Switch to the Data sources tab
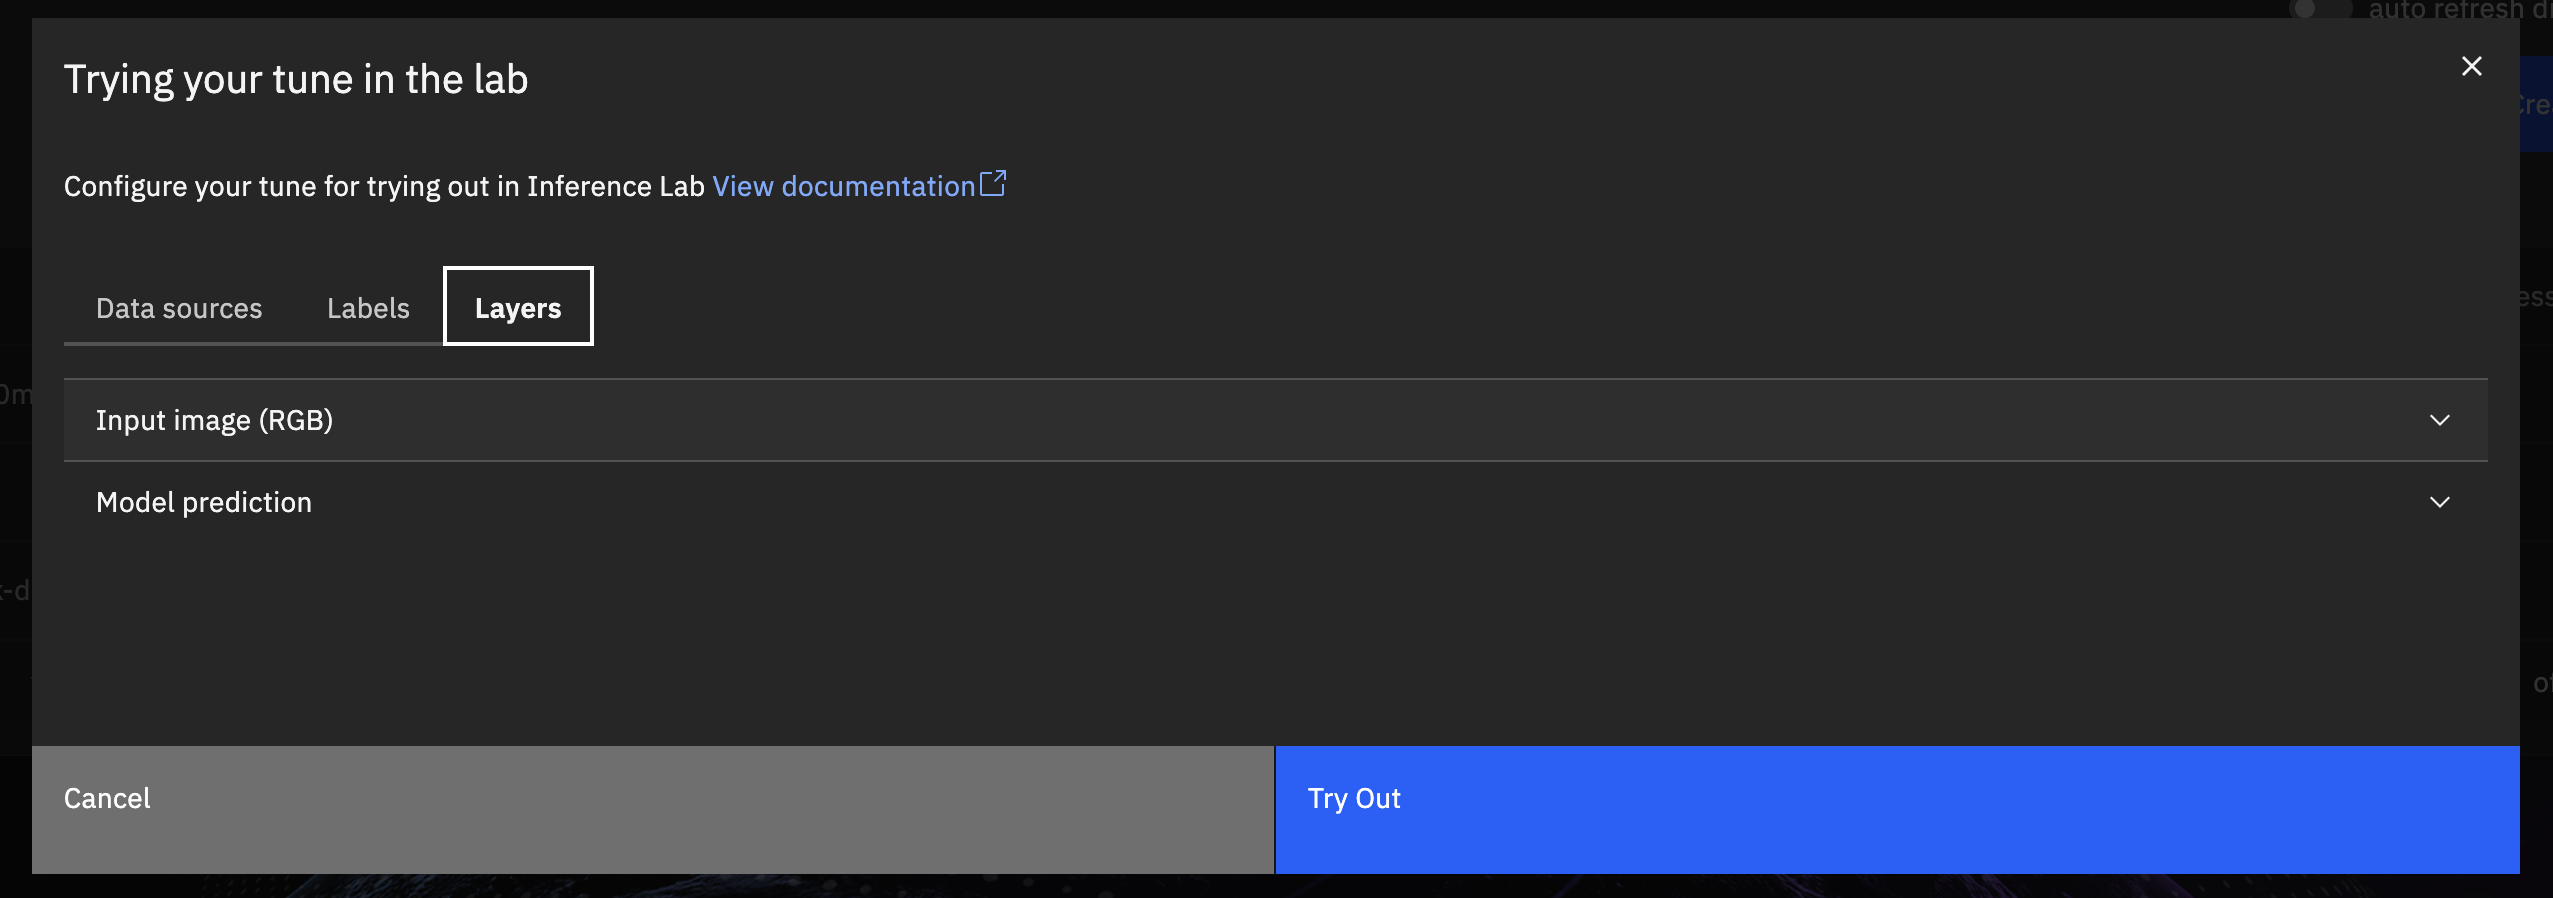 pos(179,308)
